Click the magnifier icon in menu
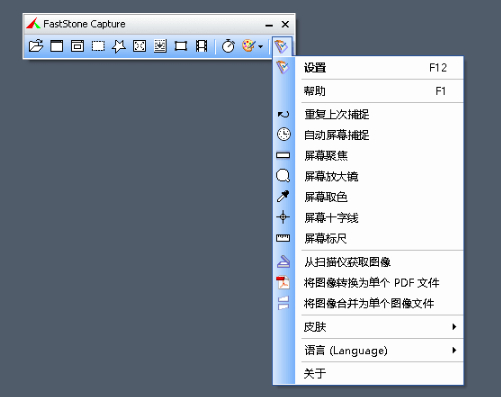 (x=283, y=176)
